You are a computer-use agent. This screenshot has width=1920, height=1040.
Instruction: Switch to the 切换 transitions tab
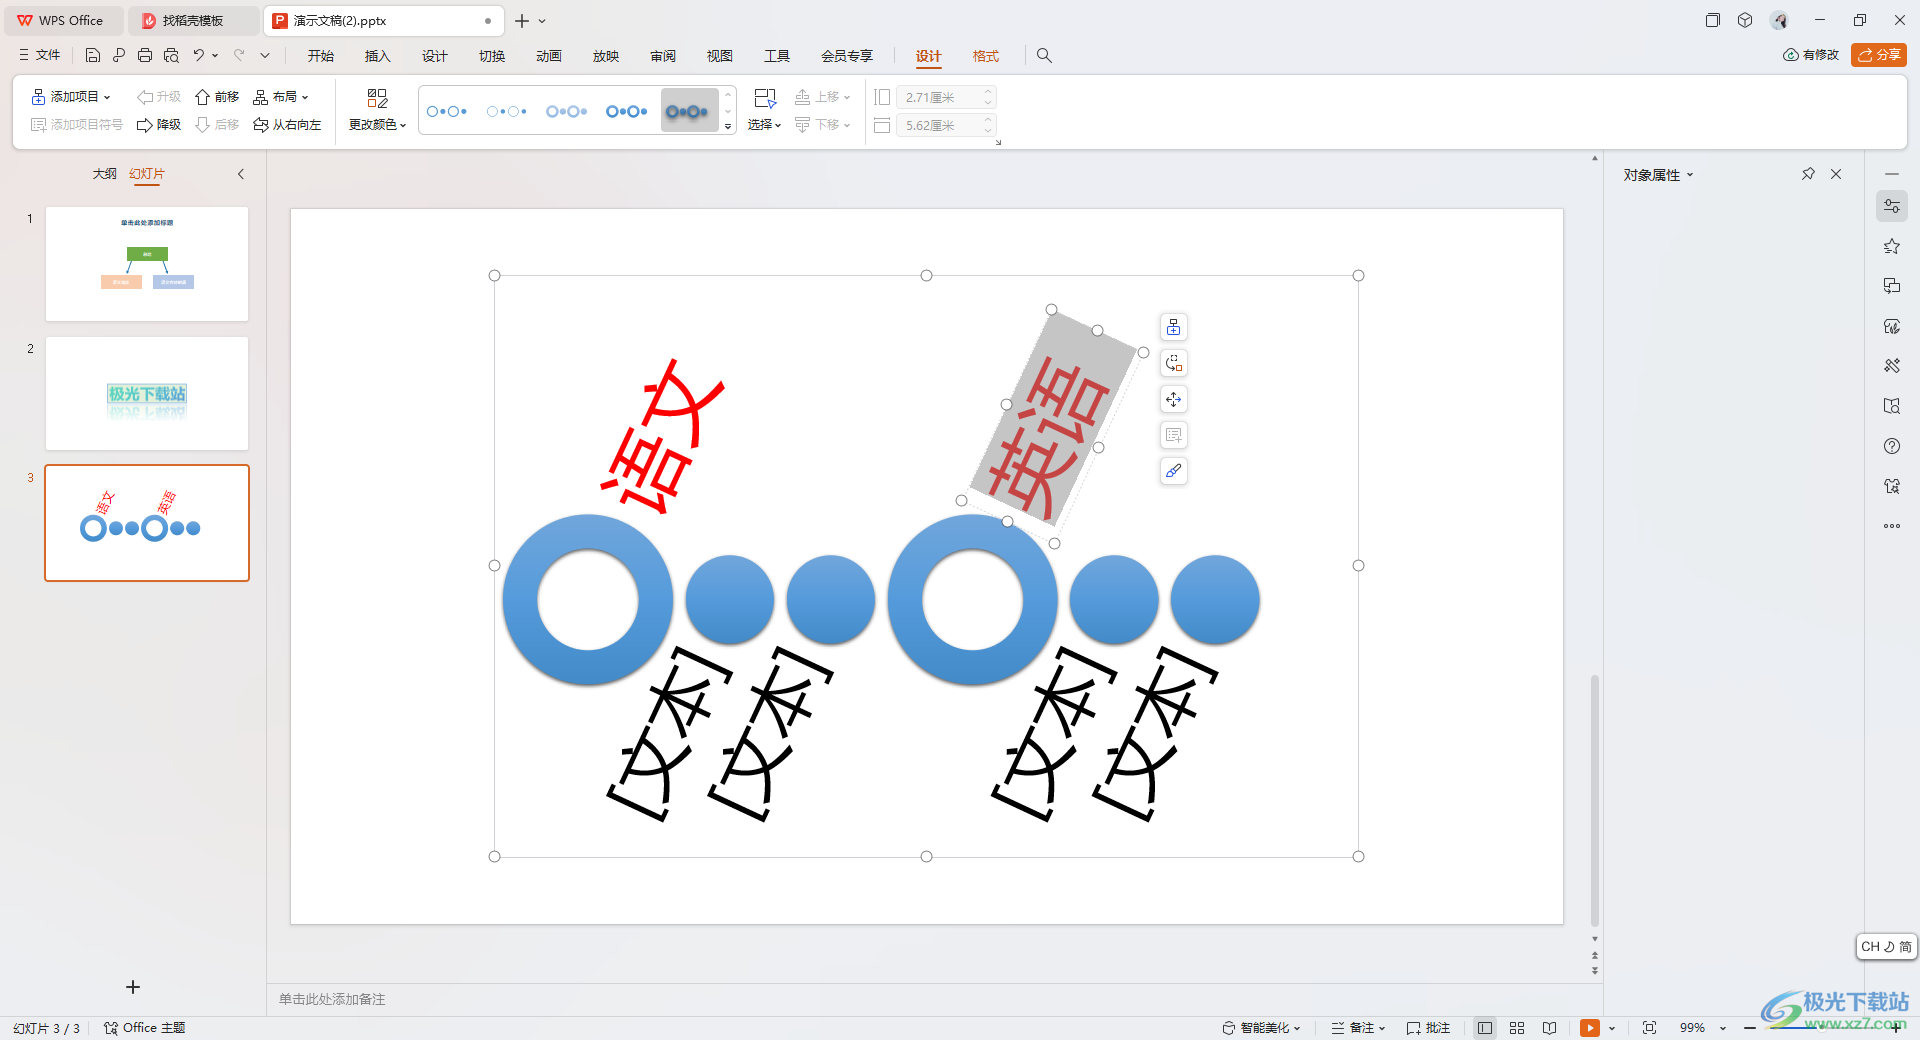(492, 56)
